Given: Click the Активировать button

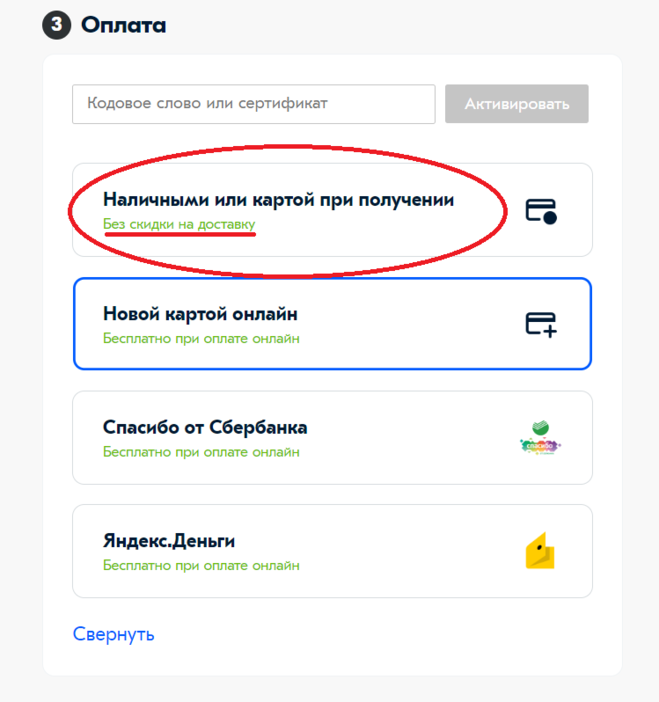Looking at the screenshot, I should pyautogui.click(x=517, y=104).
